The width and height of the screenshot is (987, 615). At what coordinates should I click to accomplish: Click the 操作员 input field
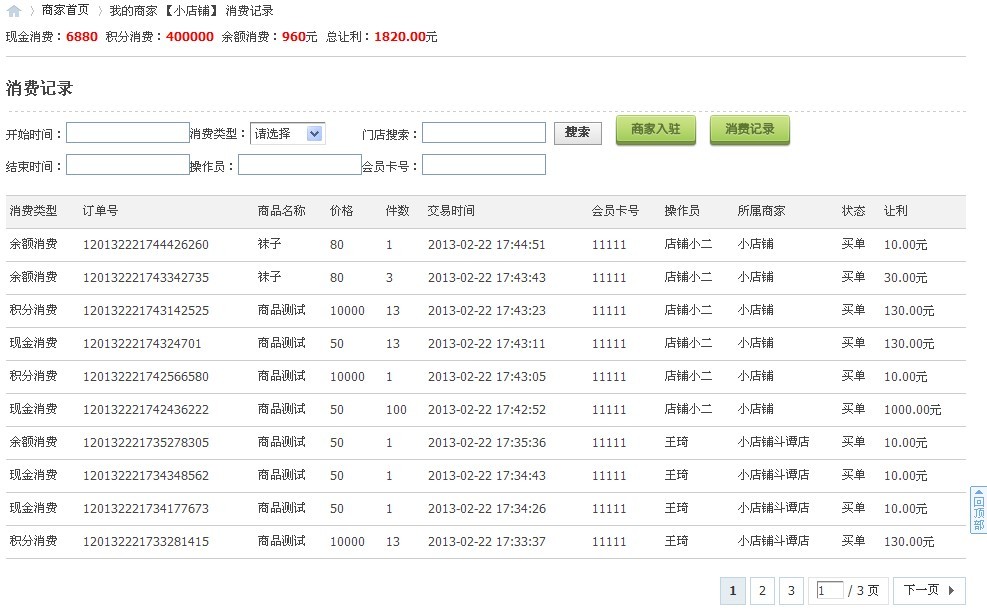pos(300,165)
